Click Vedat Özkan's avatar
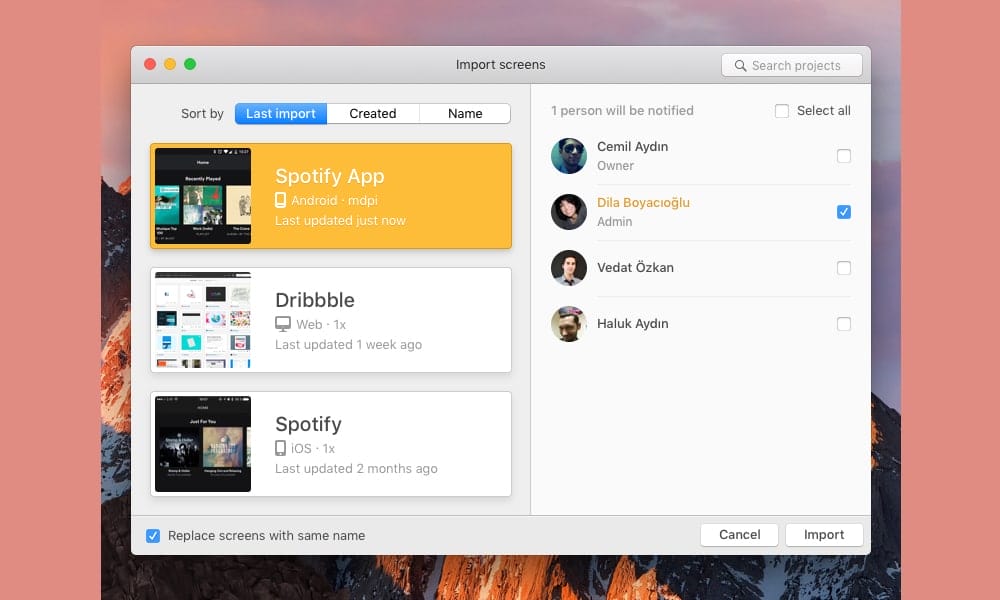Viewport: 1000px width, 600px height. click(x=568, y=267)
